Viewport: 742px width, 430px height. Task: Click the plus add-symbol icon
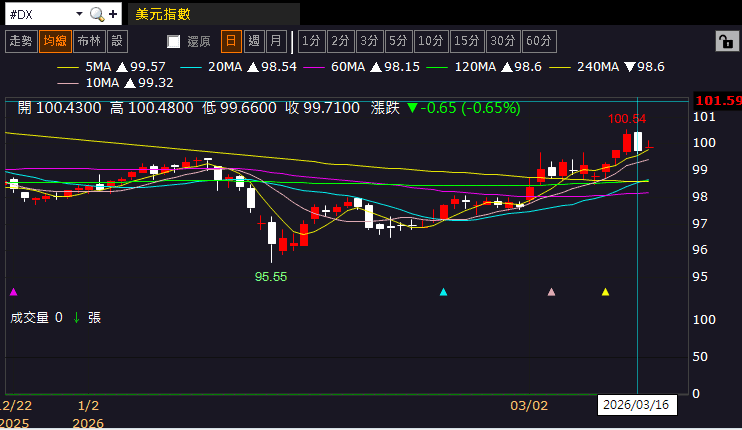point(113,14)
